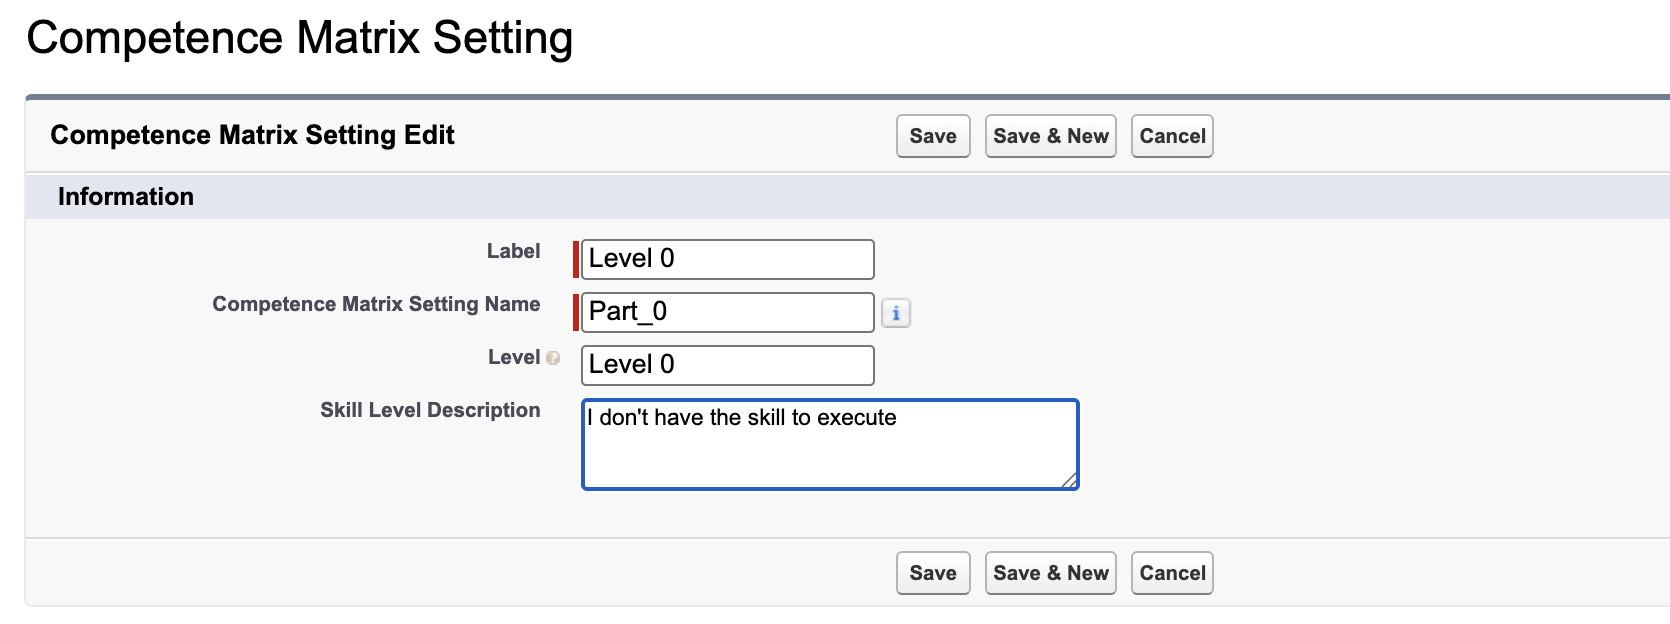The height and width of the screenshot is (624, 1670).
Task: Click the 'Competence Matrix Setting Edit' heading
Action: coord(252,135)
